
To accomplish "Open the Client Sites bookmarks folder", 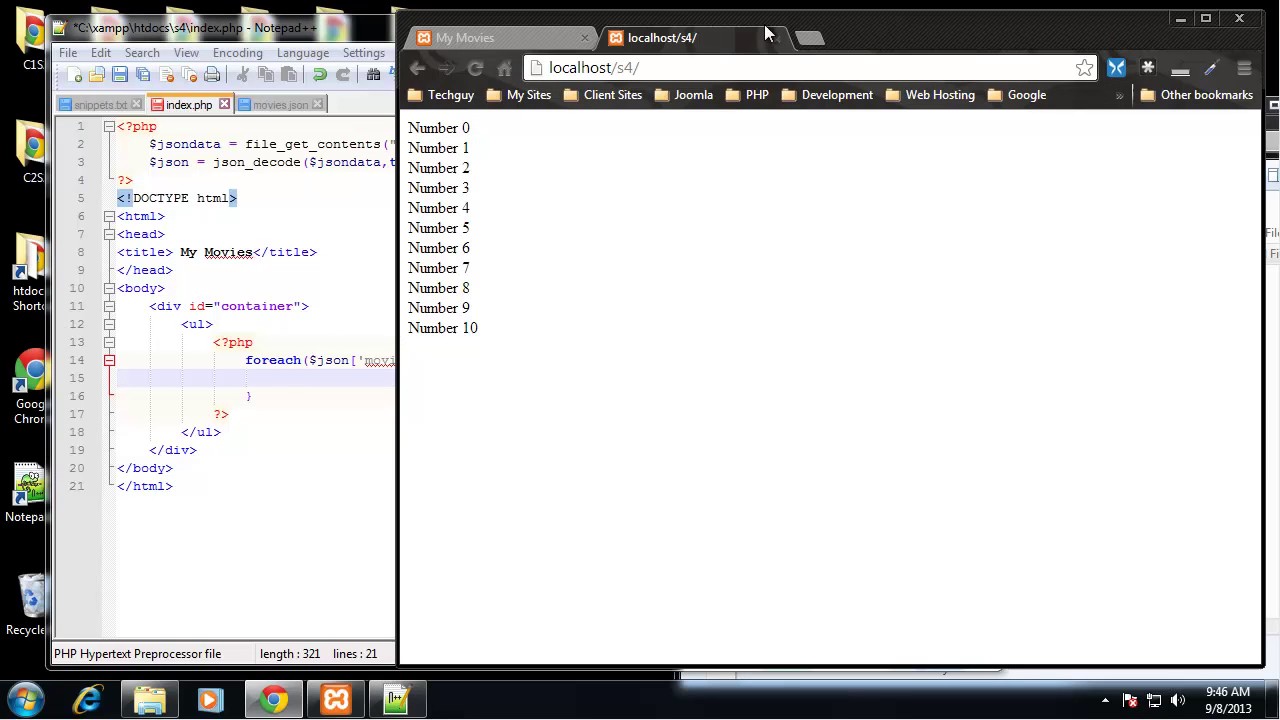I will [602, 95].
